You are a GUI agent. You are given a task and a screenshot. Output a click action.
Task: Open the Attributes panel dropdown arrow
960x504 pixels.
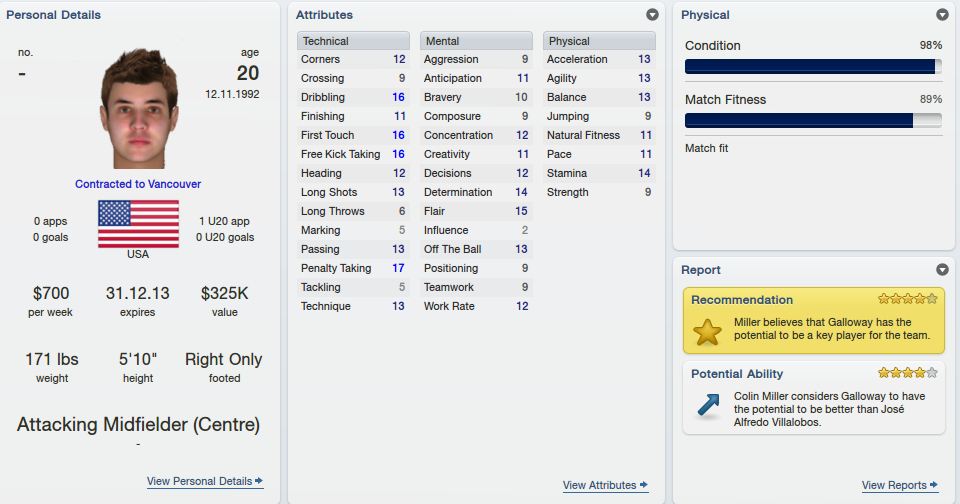pyautogui.click(x=653, y=15)
